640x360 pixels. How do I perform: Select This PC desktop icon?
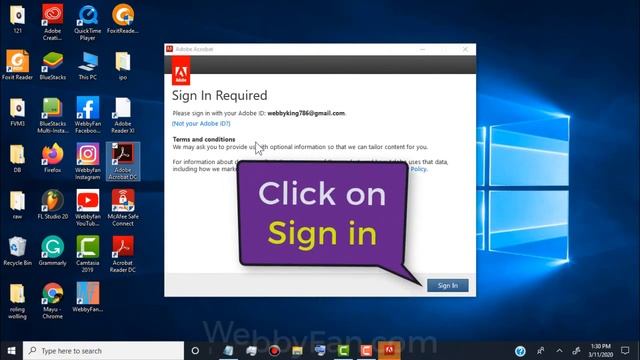(x=87, y=65)
